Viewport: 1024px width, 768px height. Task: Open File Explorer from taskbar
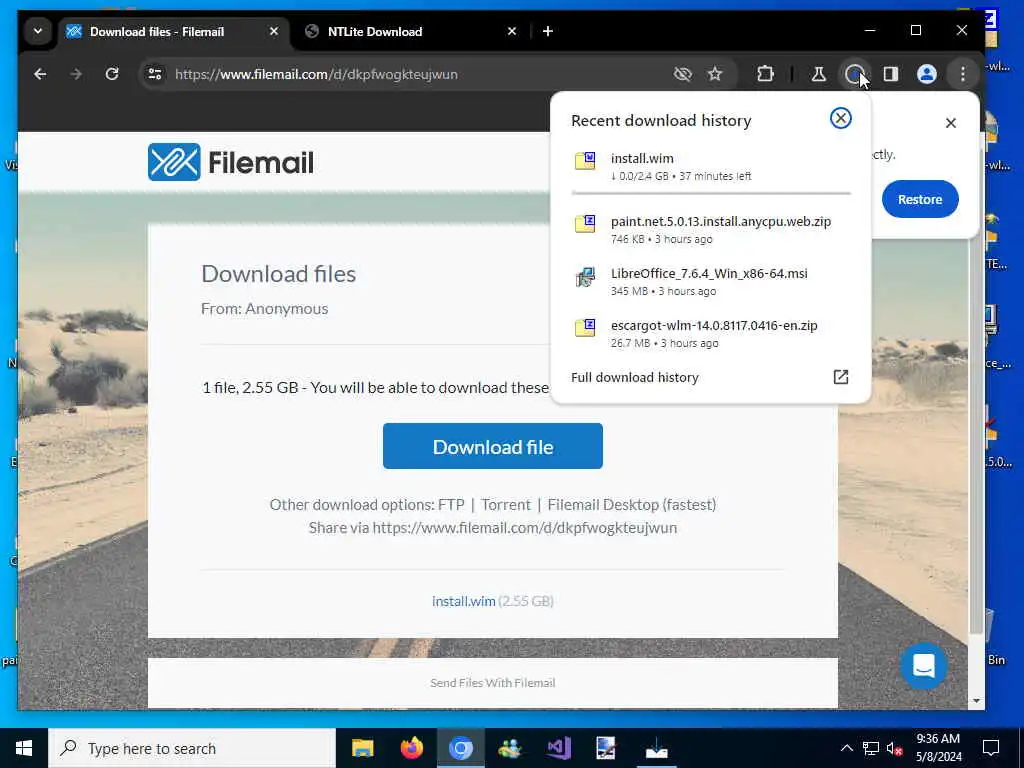point(362,748)
